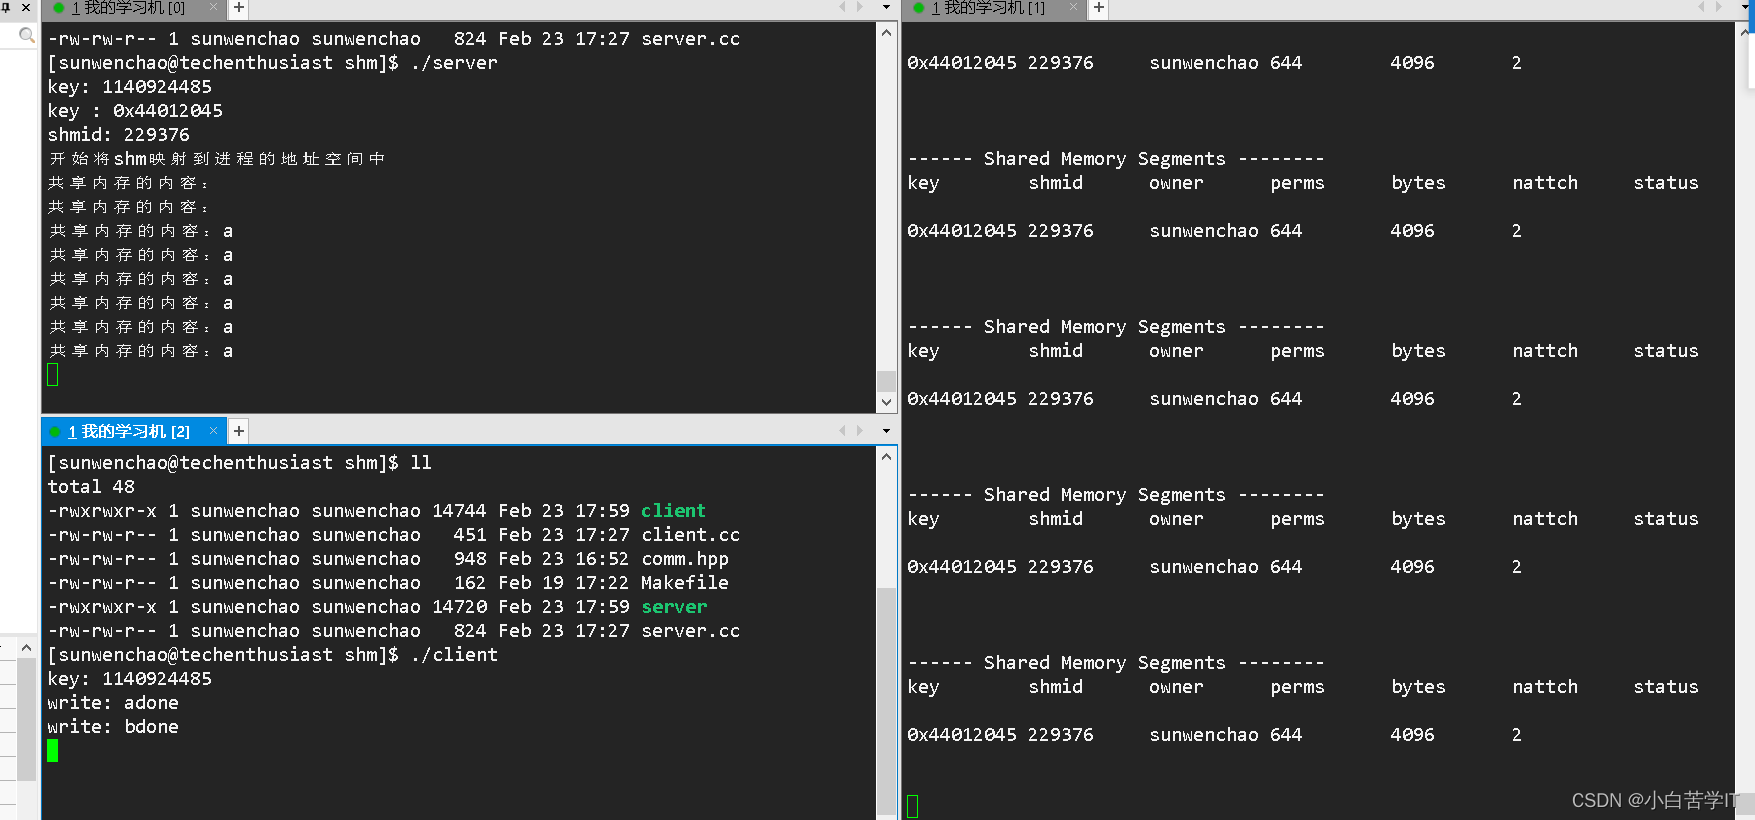Click 'Makefile' in the file listing
Viewport: 1755px width, 820px height.
tap(685, 583)
